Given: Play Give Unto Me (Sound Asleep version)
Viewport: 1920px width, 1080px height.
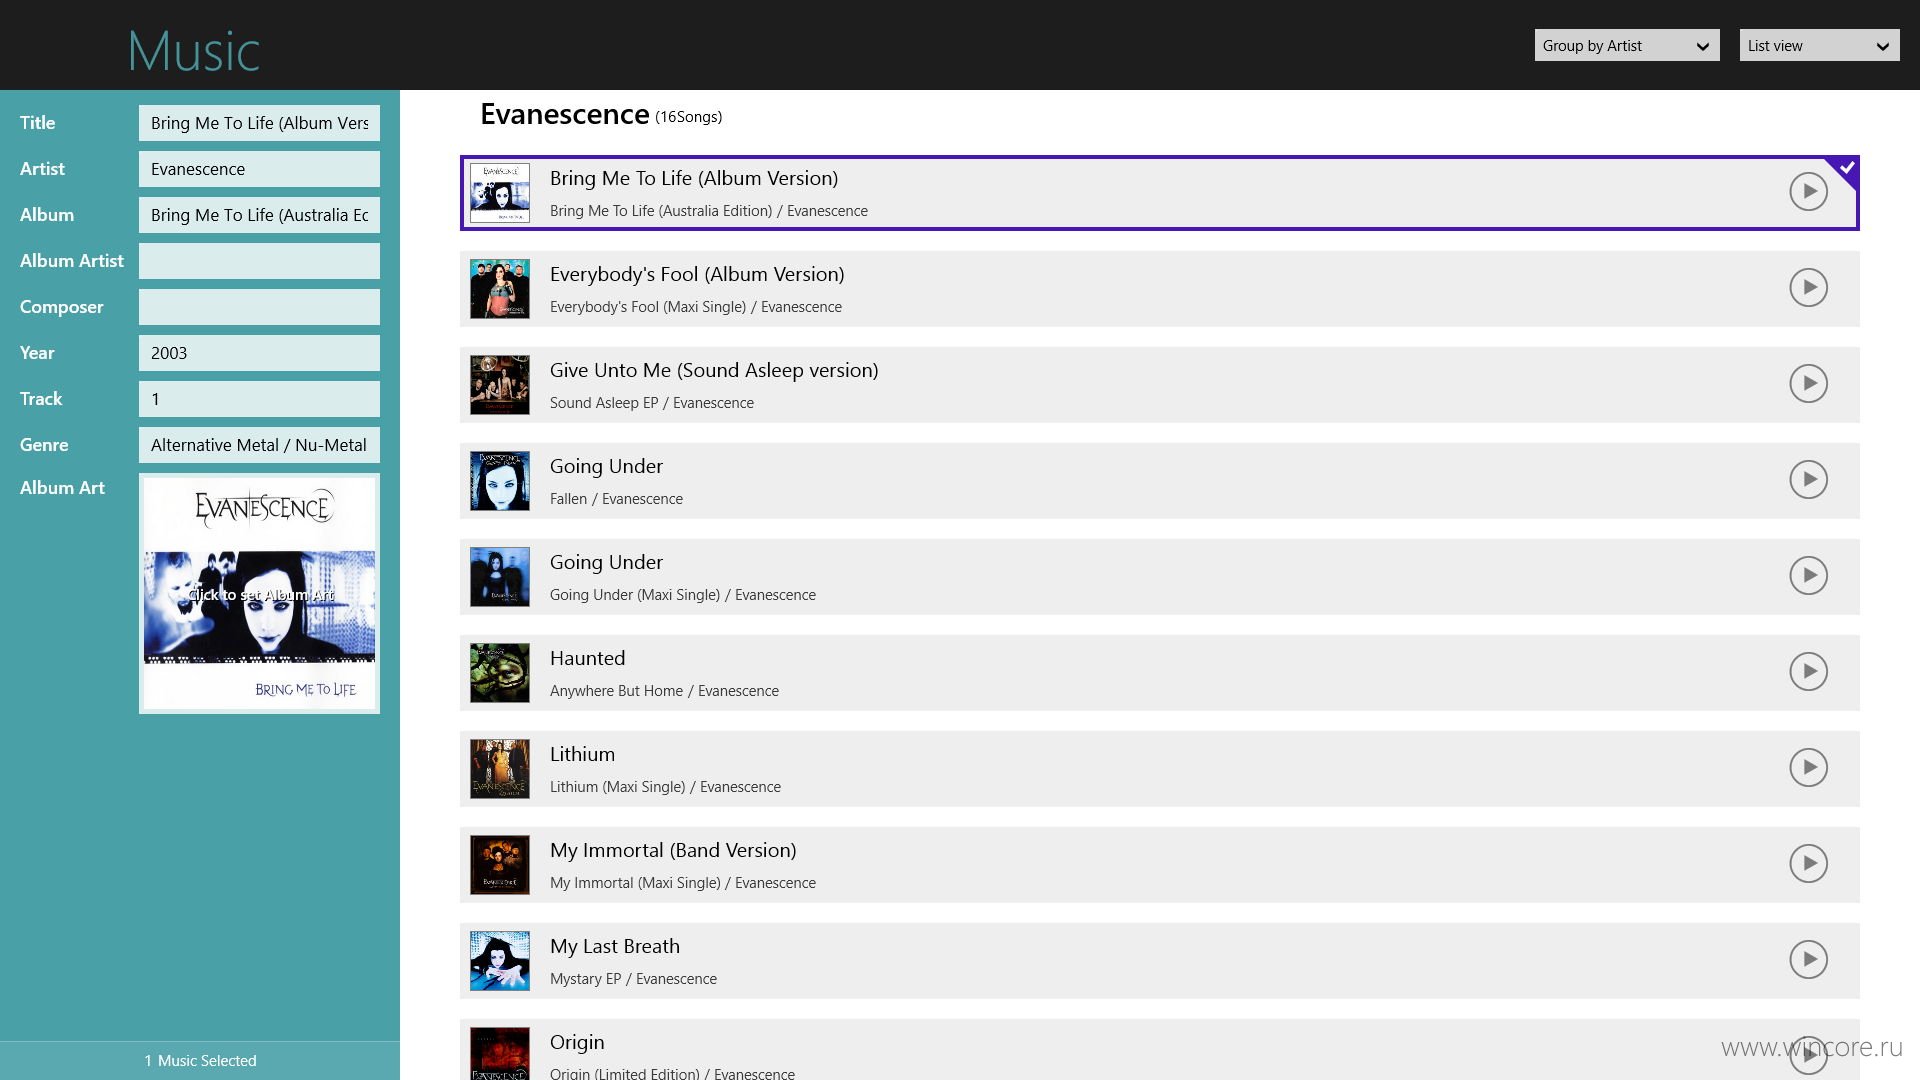Looking at the screenshot, I should click(x=1808, y=383).
